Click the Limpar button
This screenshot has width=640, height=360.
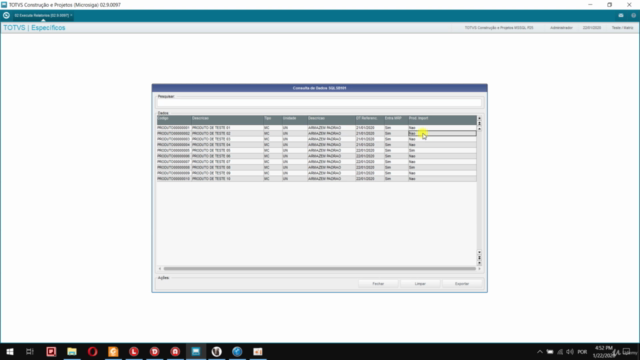click(x=420, y=284)
